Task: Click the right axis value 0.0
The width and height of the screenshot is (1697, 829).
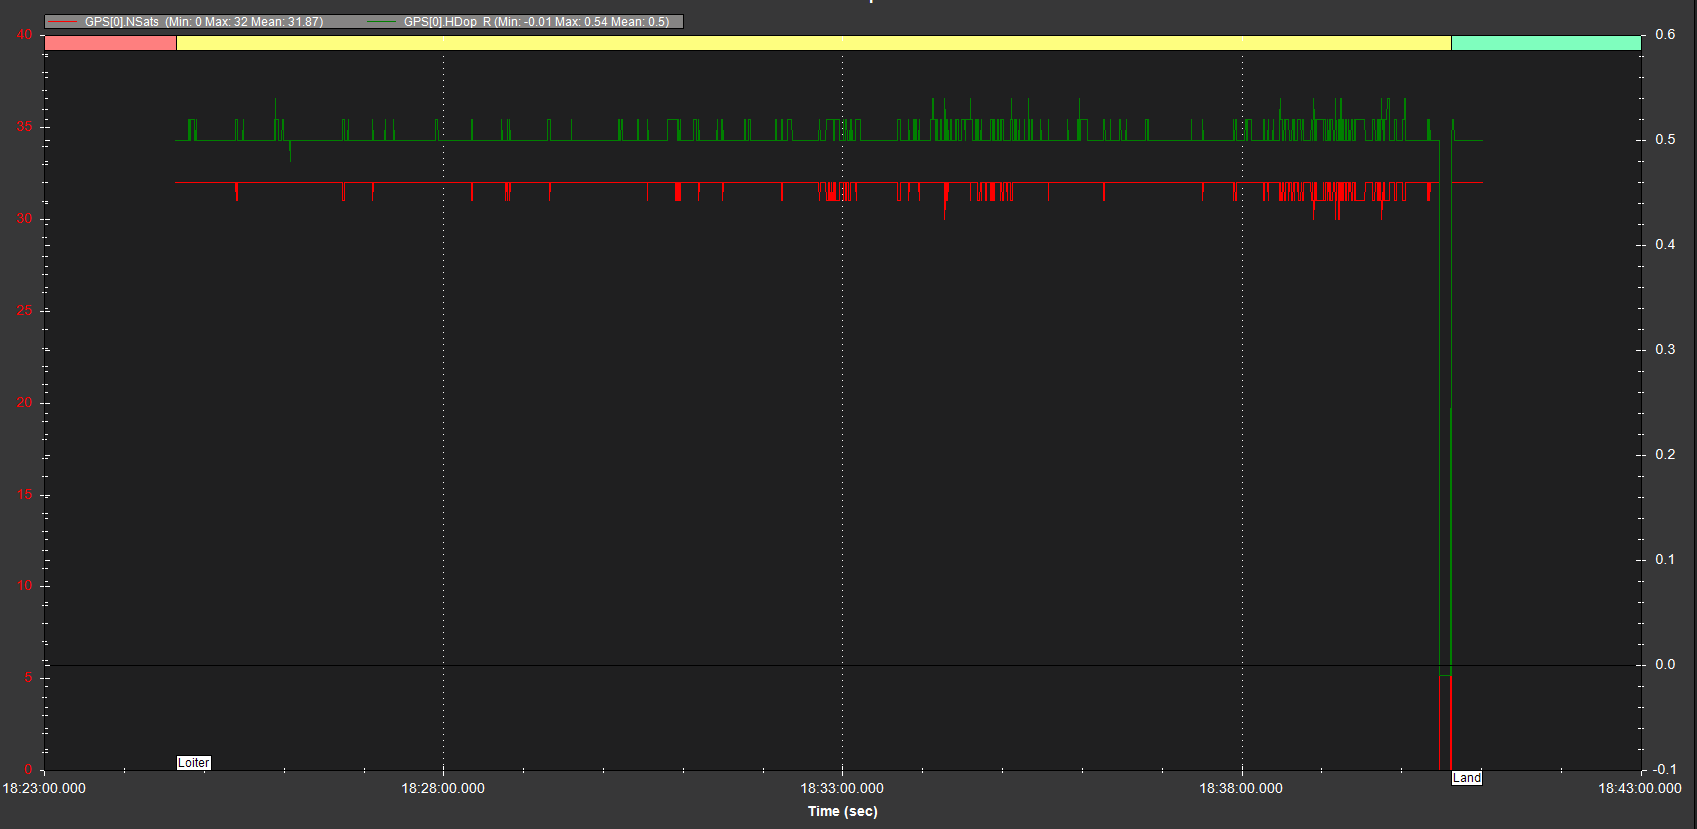Action: point(1665,664)
